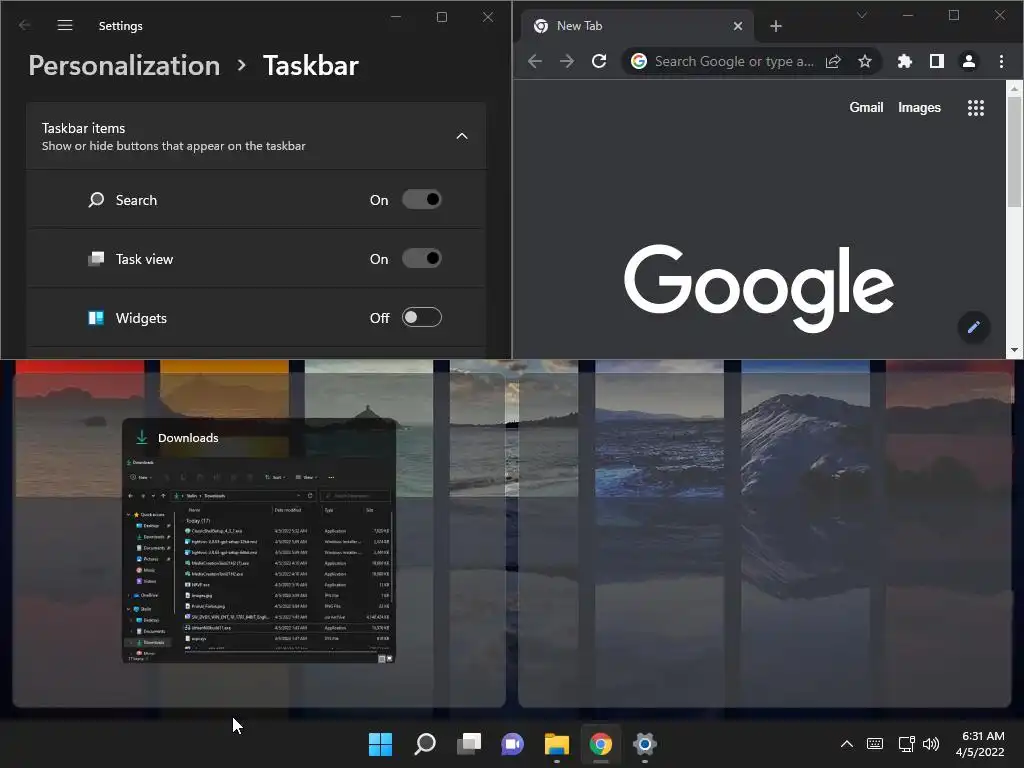Click the Downloads title in snap preview
This screenshot has height=768, width=1024.
pyautogui.click(x=188, y=438)
